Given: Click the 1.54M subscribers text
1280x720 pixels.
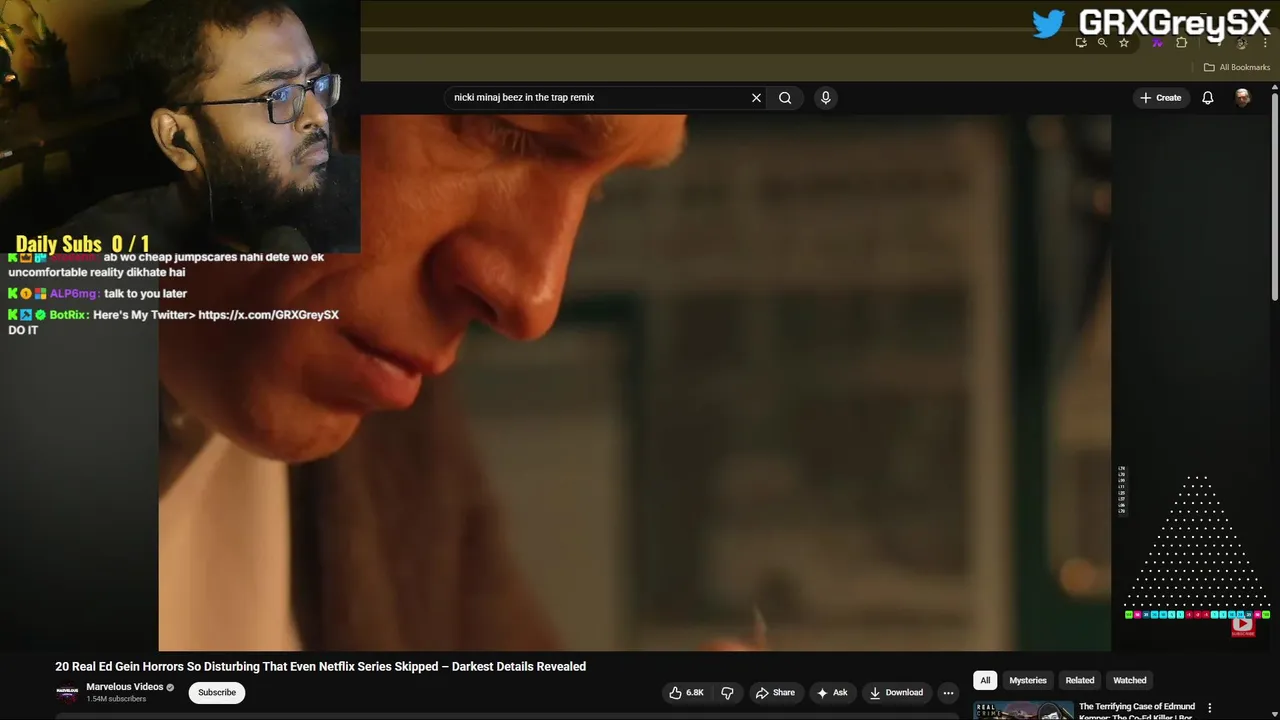Looking at the screenshot, I should click(x=116, y=699).
